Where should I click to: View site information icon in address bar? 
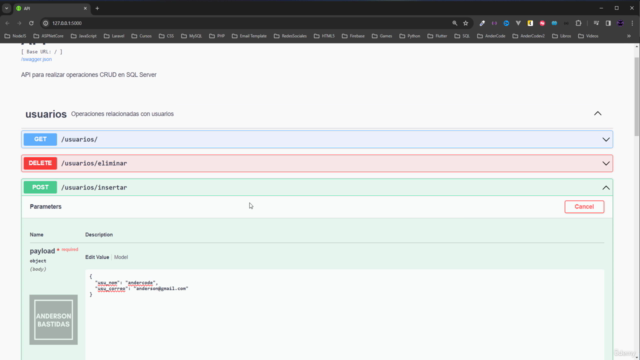[x=46, y=23]
